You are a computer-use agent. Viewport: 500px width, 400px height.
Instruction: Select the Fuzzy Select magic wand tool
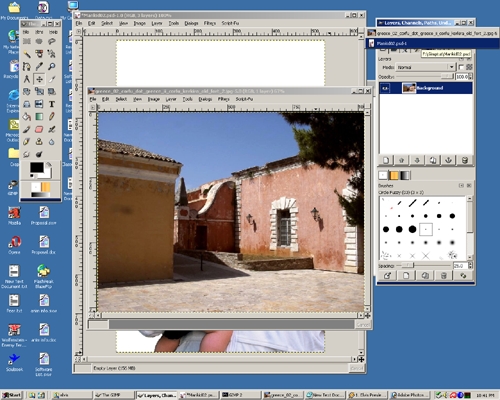tap(27, 54)
